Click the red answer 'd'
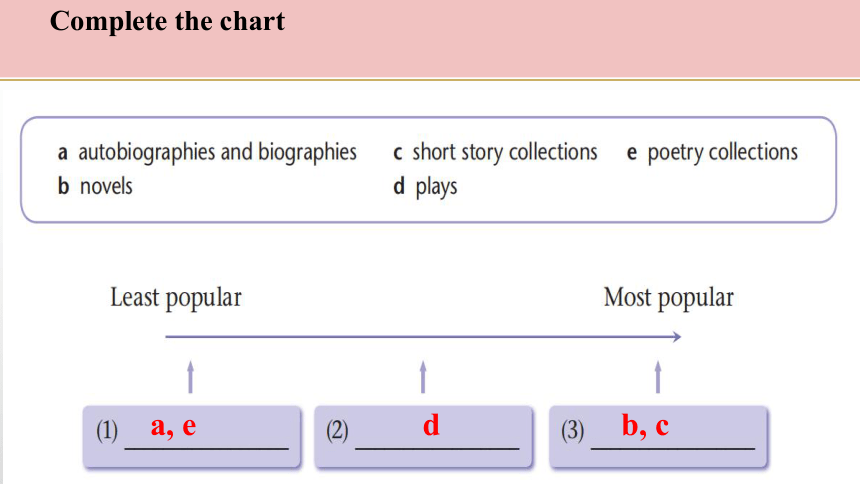The height and width of the screenshot is (484, 860). 431,425
